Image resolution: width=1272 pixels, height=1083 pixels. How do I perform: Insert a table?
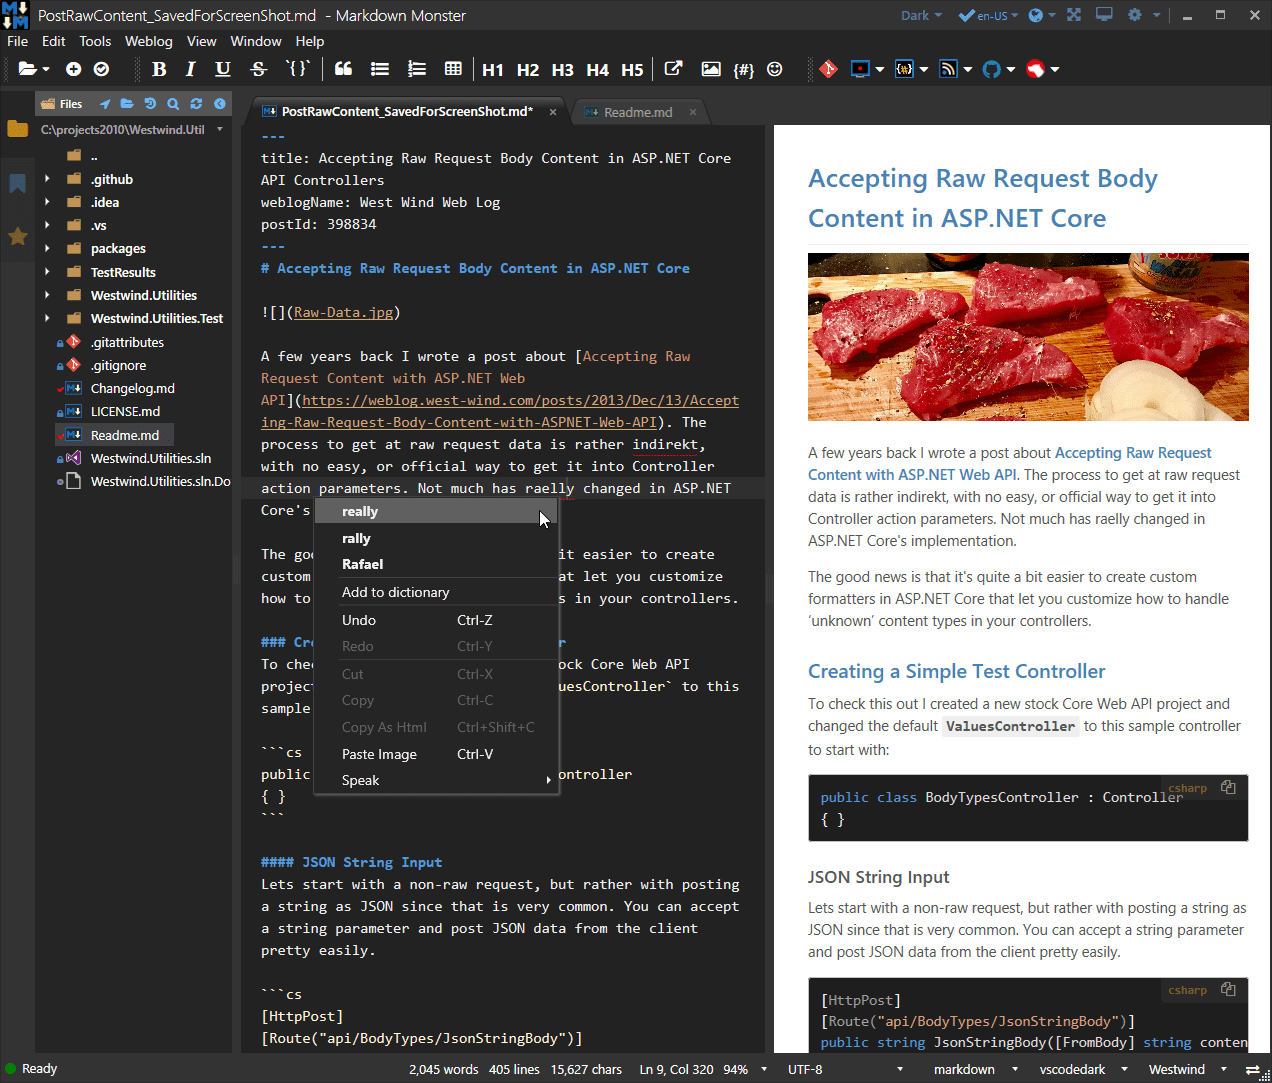pyautogui.click(x=453, y=69)
